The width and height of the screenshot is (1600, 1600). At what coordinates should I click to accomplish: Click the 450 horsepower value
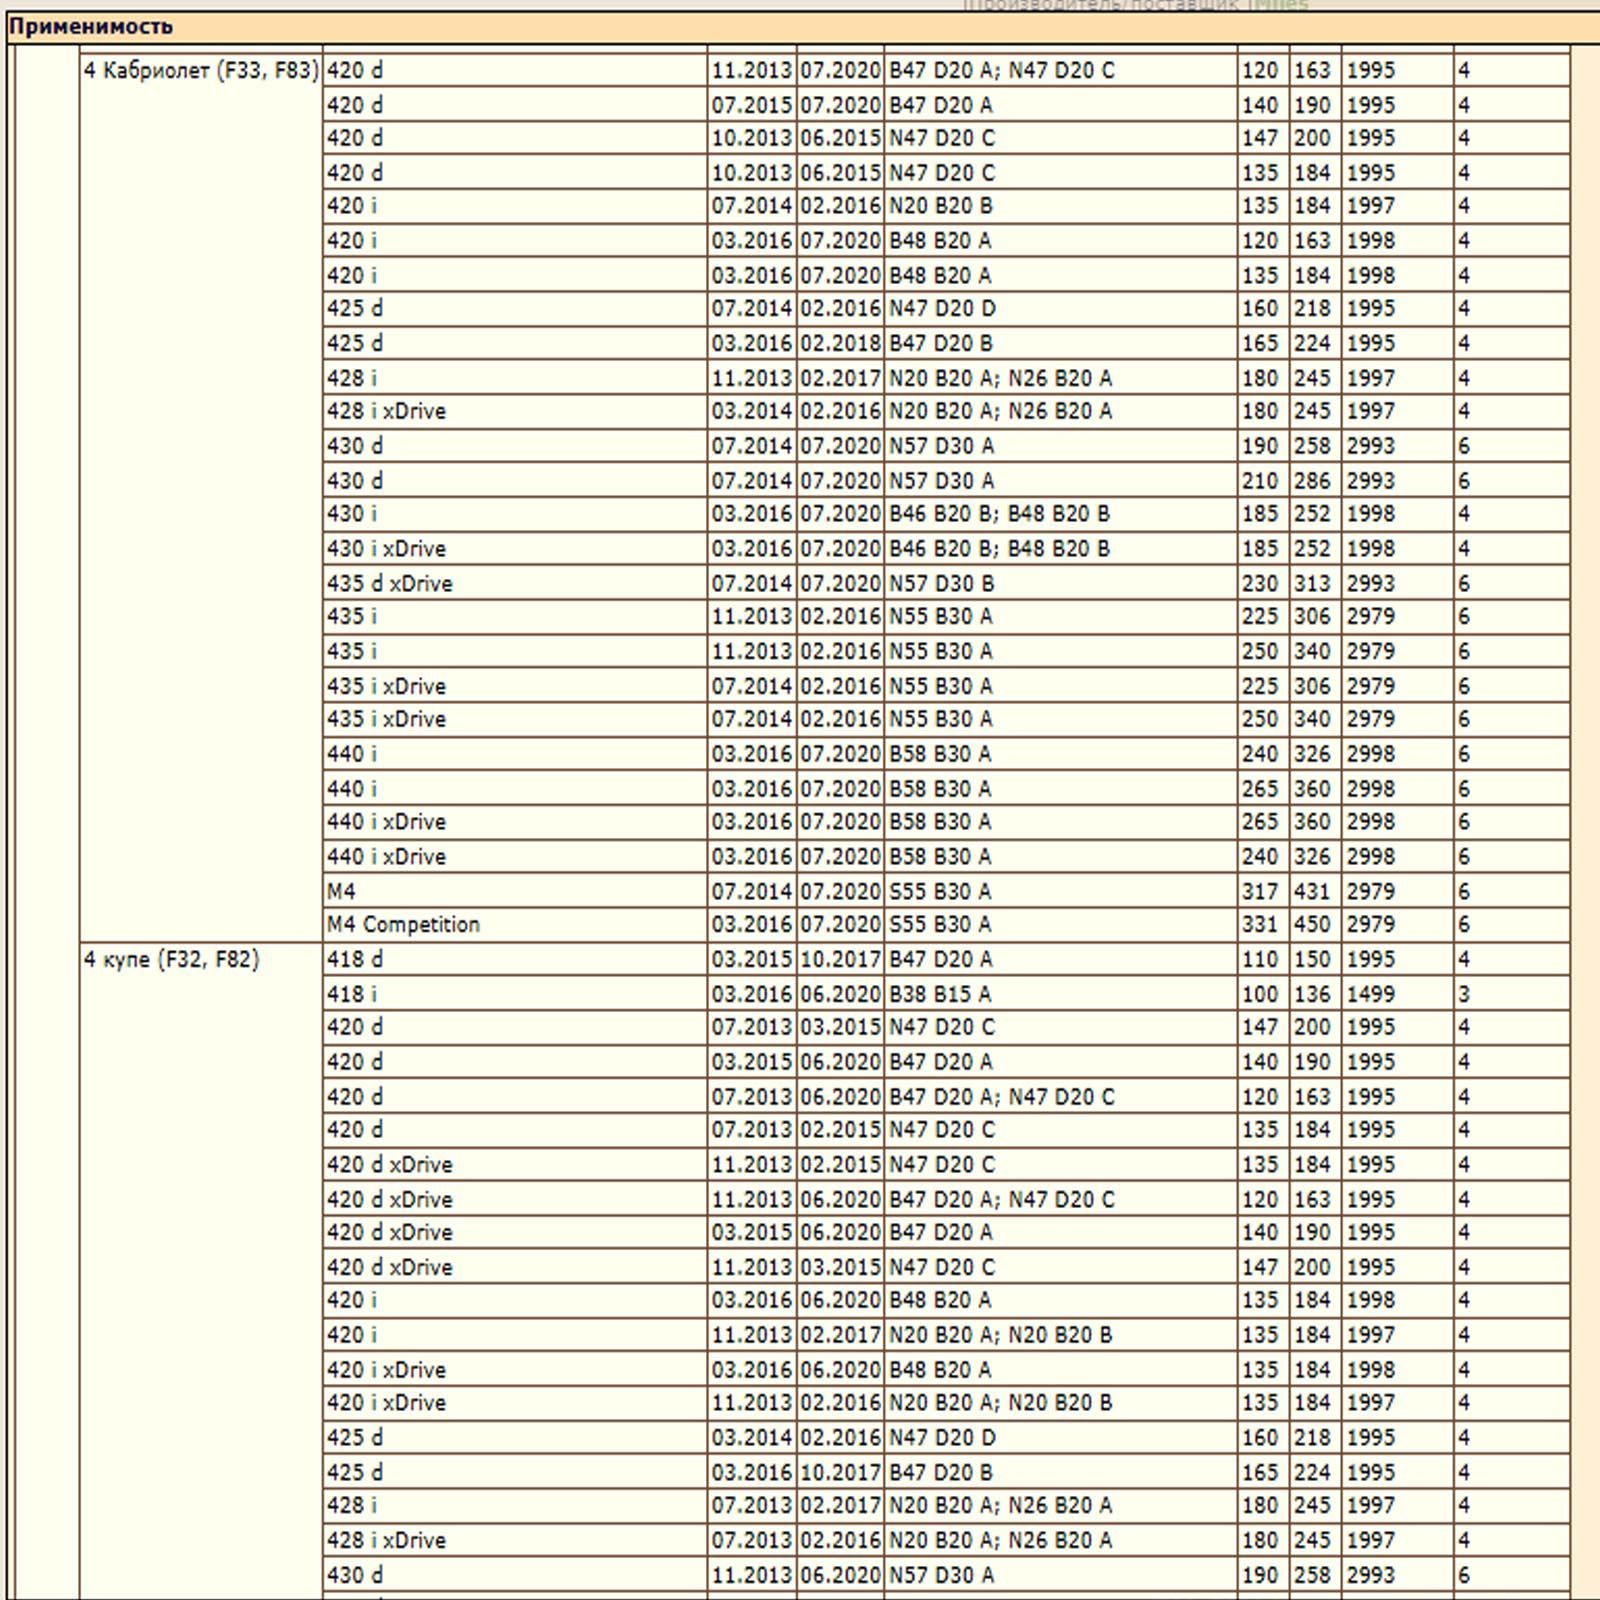1312,925
